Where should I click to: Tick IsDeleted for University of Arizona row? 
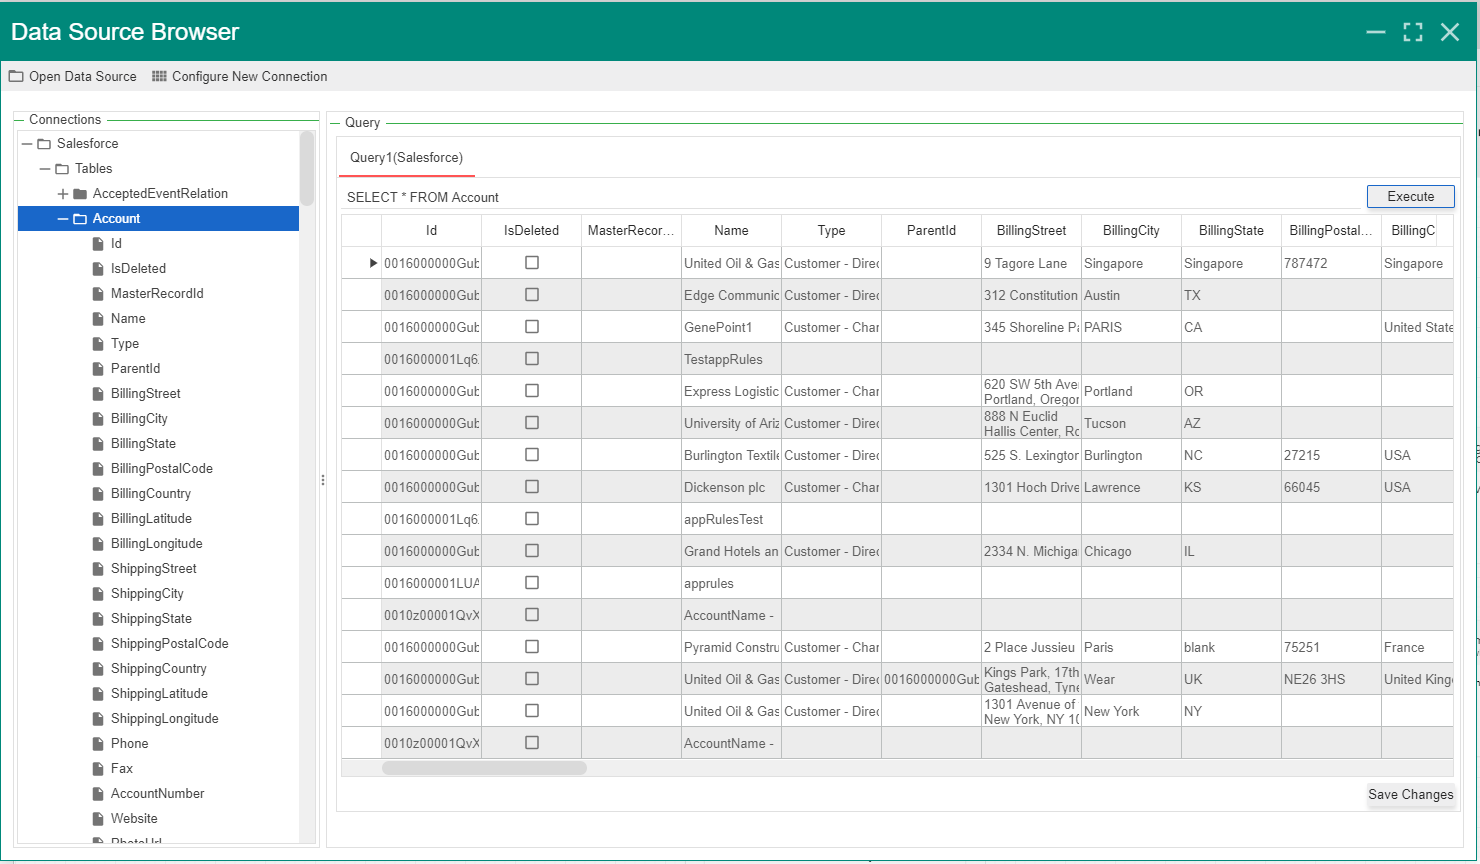click(x=532, y=423)
